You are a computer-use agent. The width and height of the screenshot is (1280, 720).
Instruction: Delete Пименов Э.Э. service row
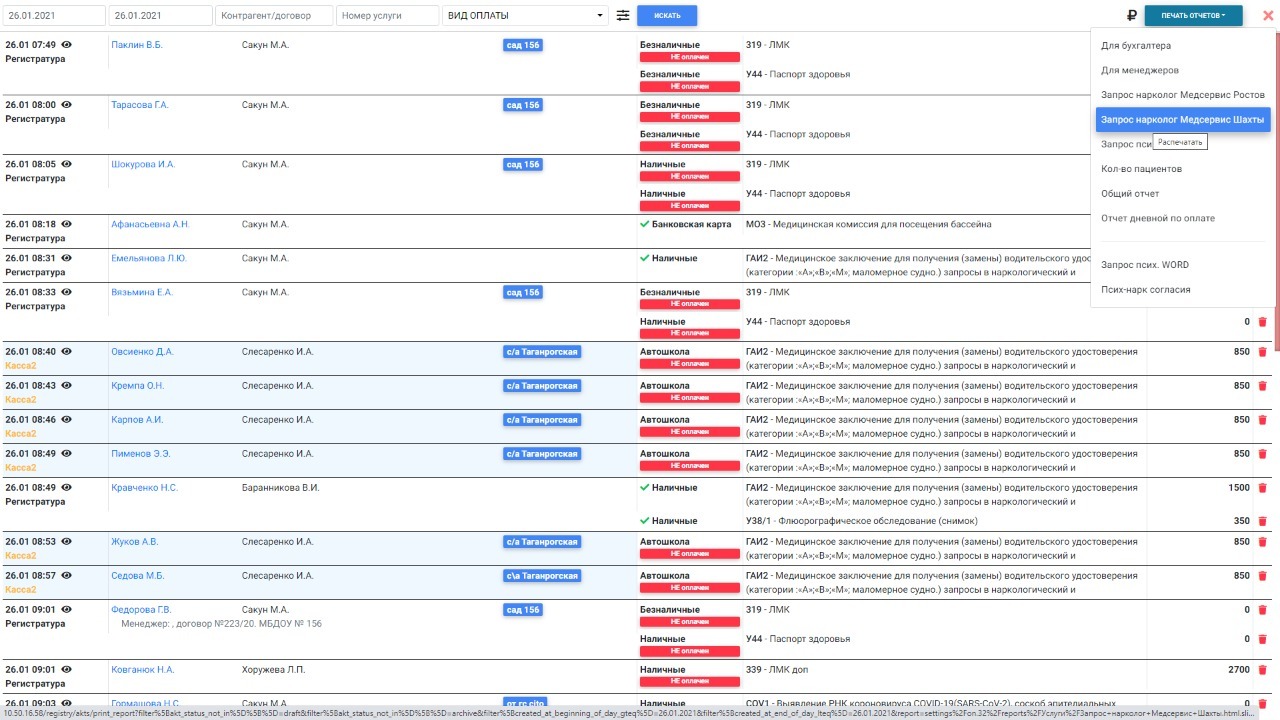1262,454
